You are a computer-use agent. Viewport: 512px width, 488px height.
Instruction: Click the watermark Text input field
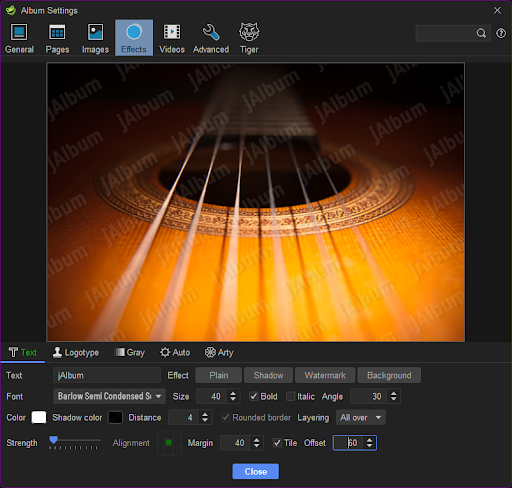point(107,375)
